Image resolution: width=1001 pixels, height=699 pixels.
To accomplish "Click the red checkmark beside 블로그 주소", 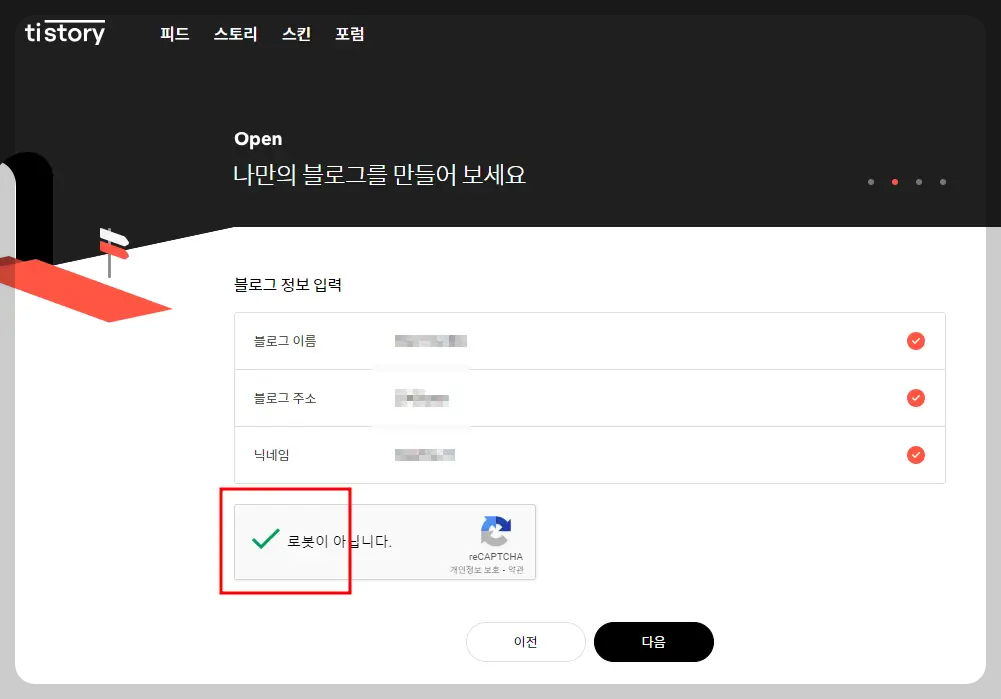I will 915,398.
